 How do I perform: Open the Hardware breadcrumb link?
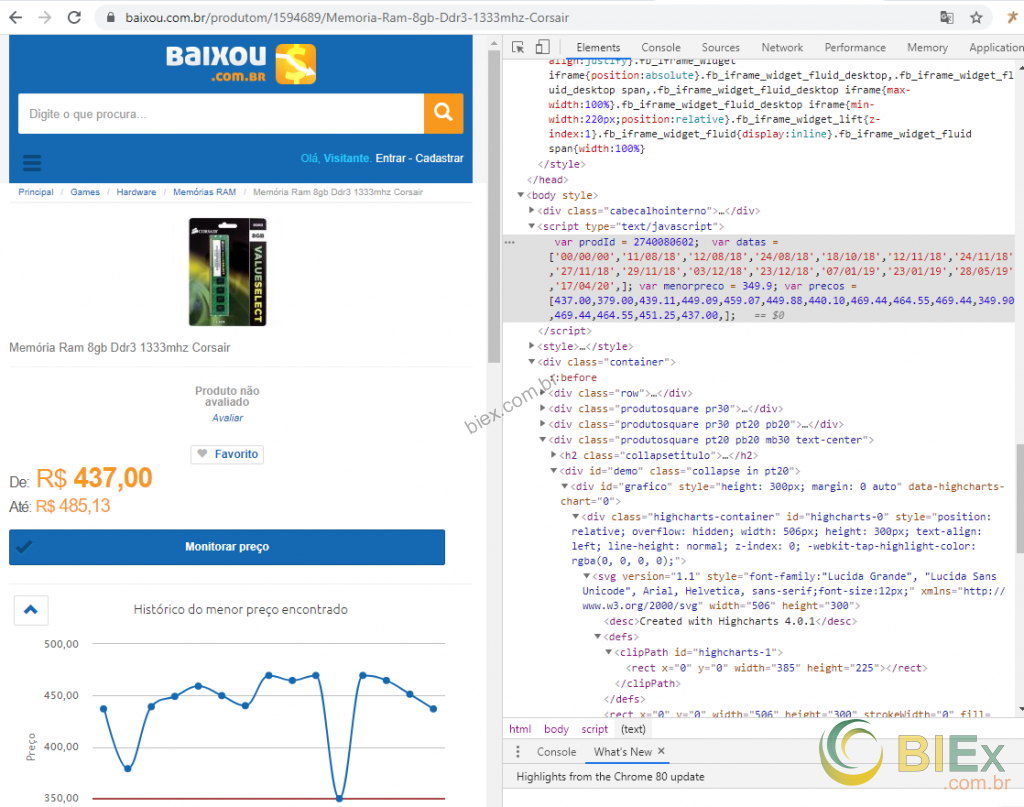[136, 192]
